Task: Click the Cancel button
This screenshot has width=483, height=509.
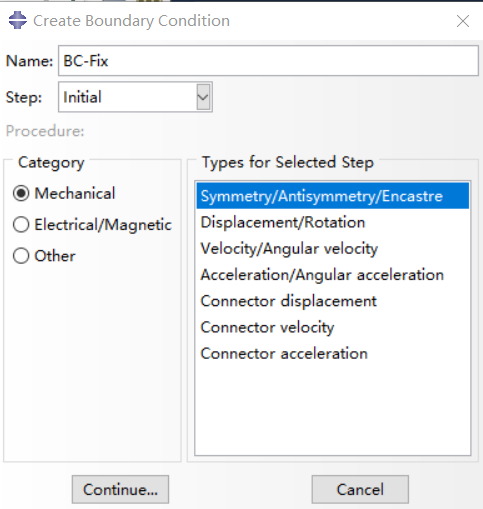Action: [x=360, y=489]
